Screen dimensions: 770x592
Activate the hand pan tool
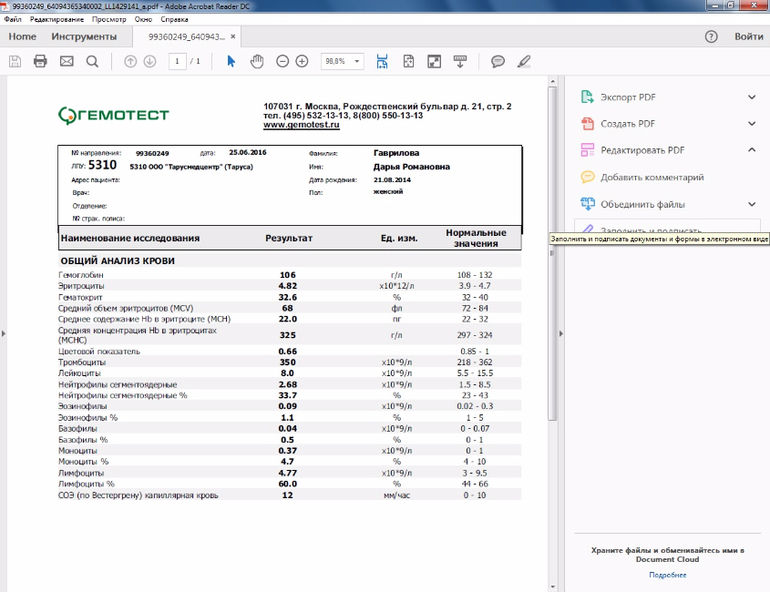[257, 61]
